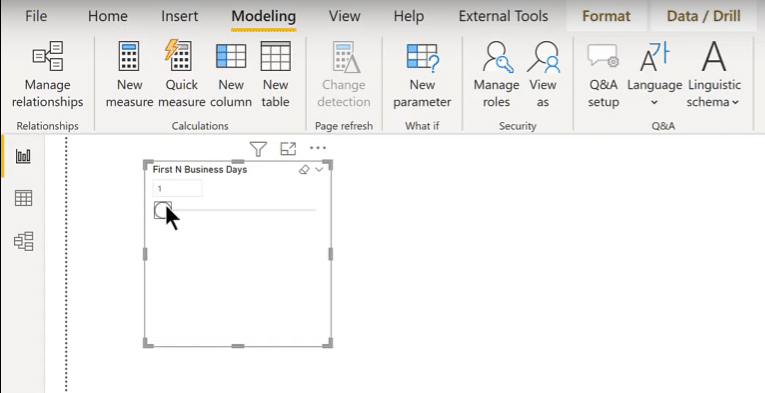The width and height of the screenshot is (765, 393).
Task: Click the filter icon above the slicer
Action: pos(258,149)
